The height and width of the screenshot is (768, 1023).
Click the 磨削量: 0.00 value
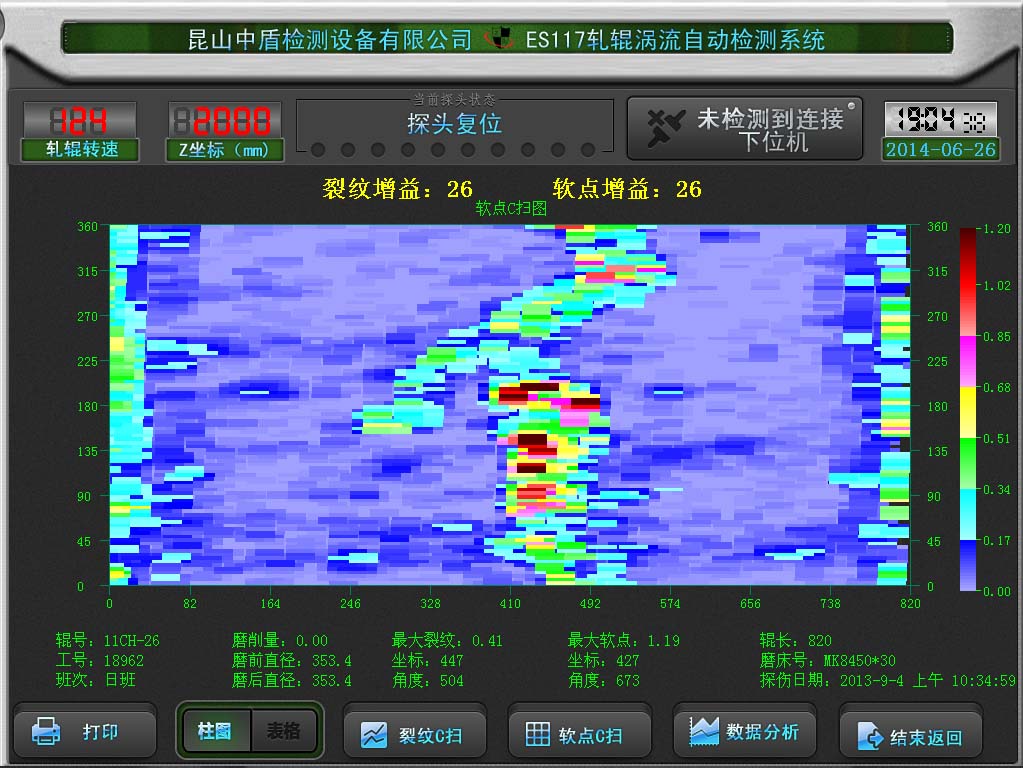tap(281, 641)
